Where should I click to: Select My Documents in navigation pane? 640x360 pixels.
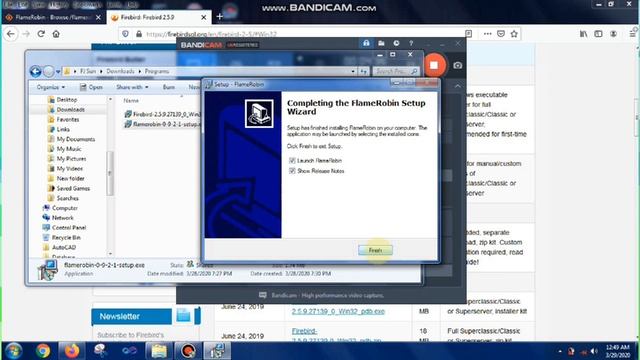pyautogui.click(x=76, y=139)
